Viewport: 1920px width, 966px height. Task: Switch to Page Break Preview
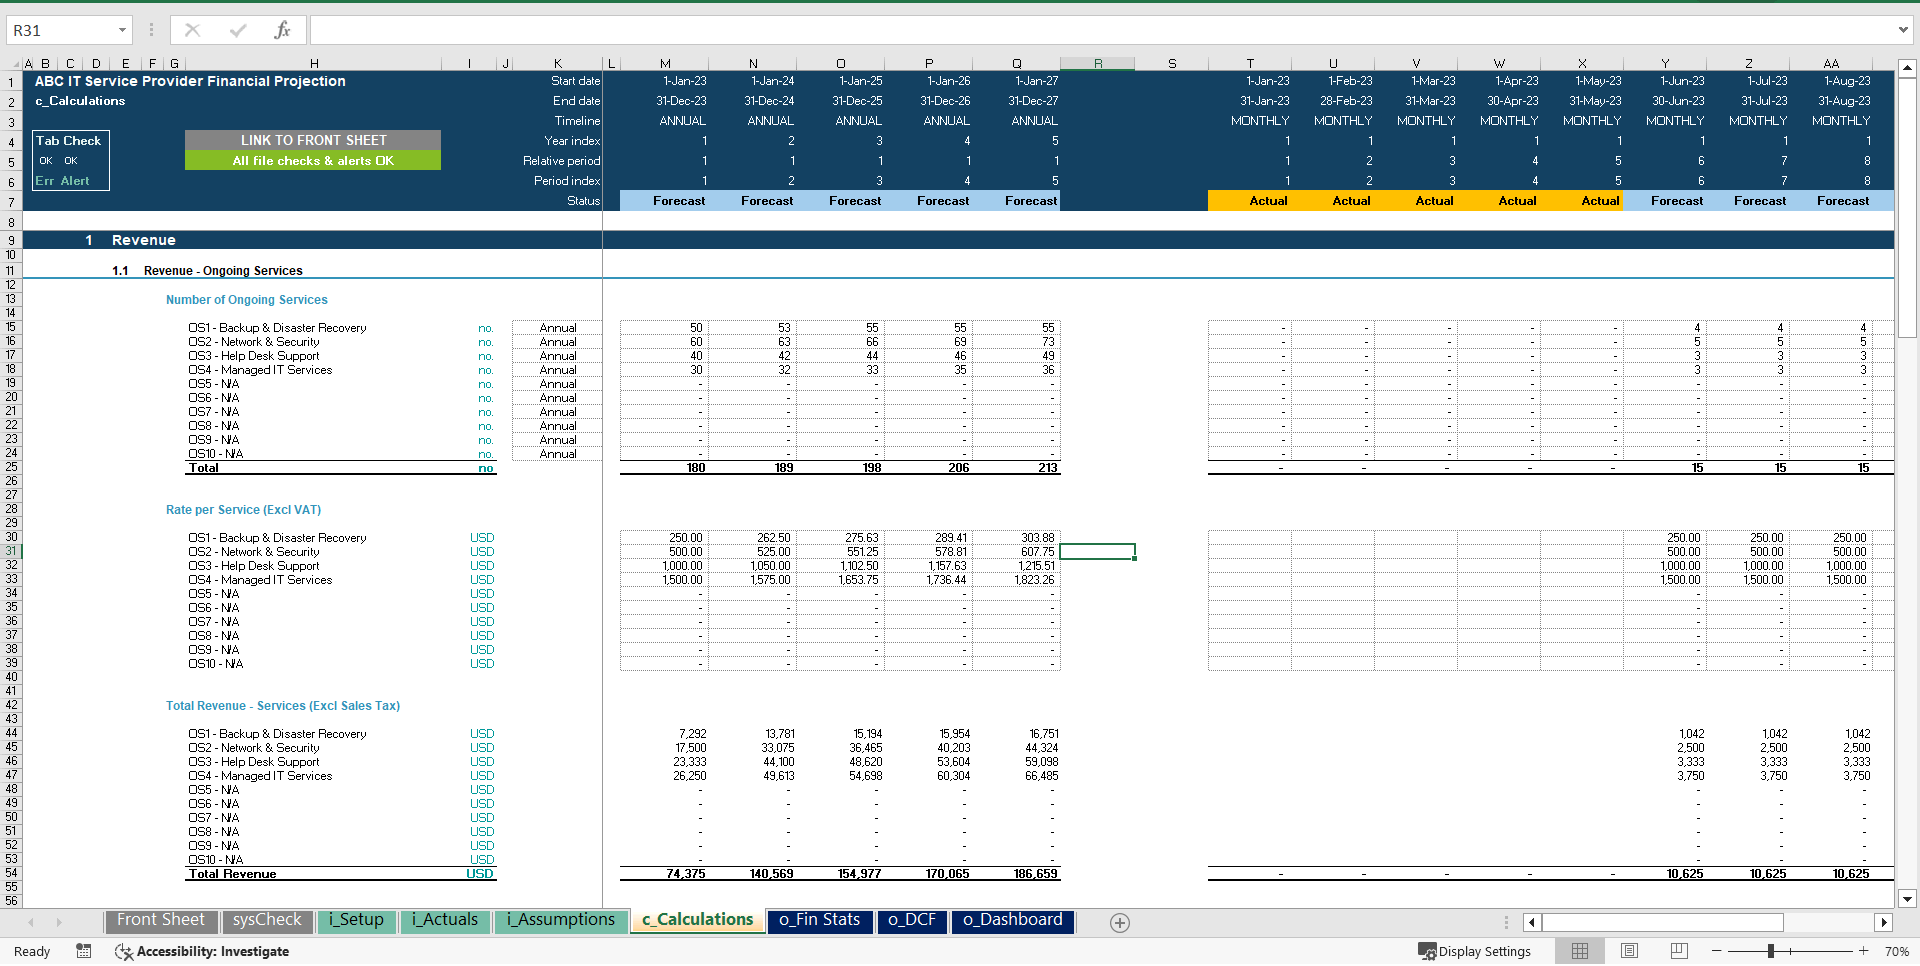click(x=1679, y=951)
